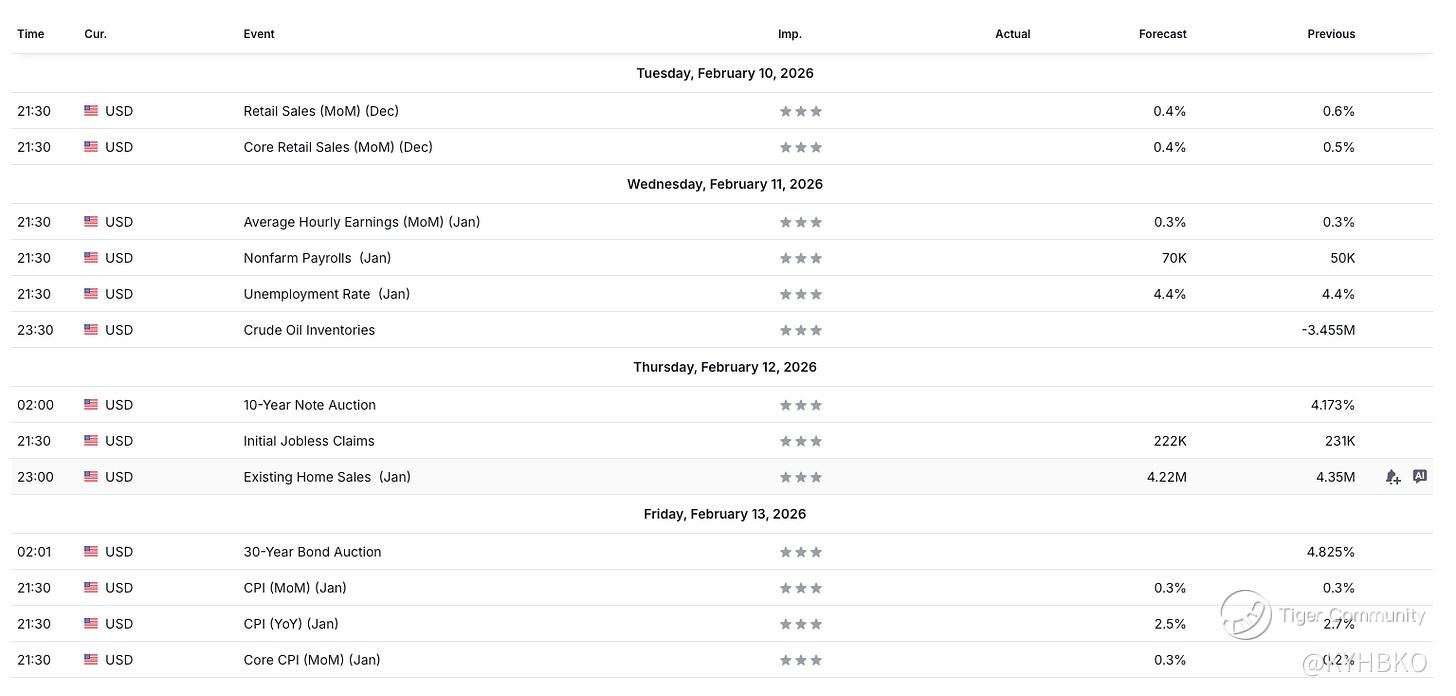Click the Thursday, February 12, 2026 date header
The height and width of the screenshot is (696, 1456).
click(x=724, y=367)
